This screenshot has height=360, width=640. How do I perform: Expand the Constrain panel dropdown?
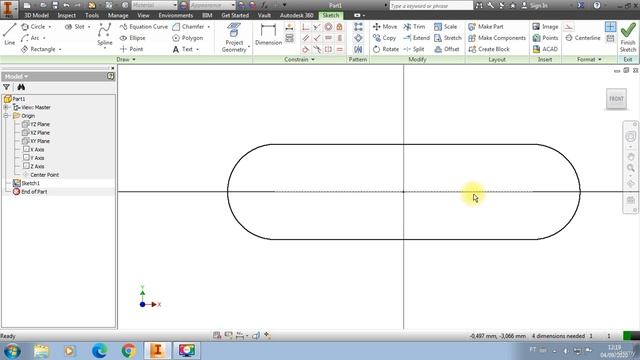300,60
